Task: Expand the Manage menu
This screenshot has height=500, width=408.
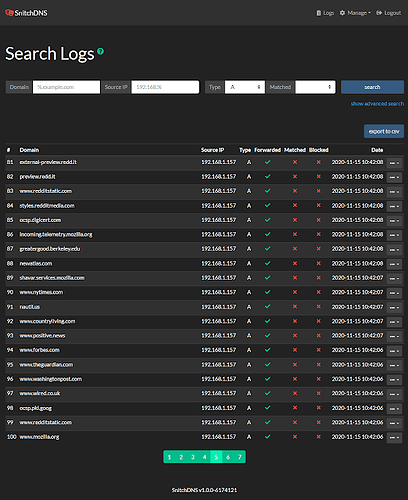Action: pyautogui.click(x=355, y=13)
